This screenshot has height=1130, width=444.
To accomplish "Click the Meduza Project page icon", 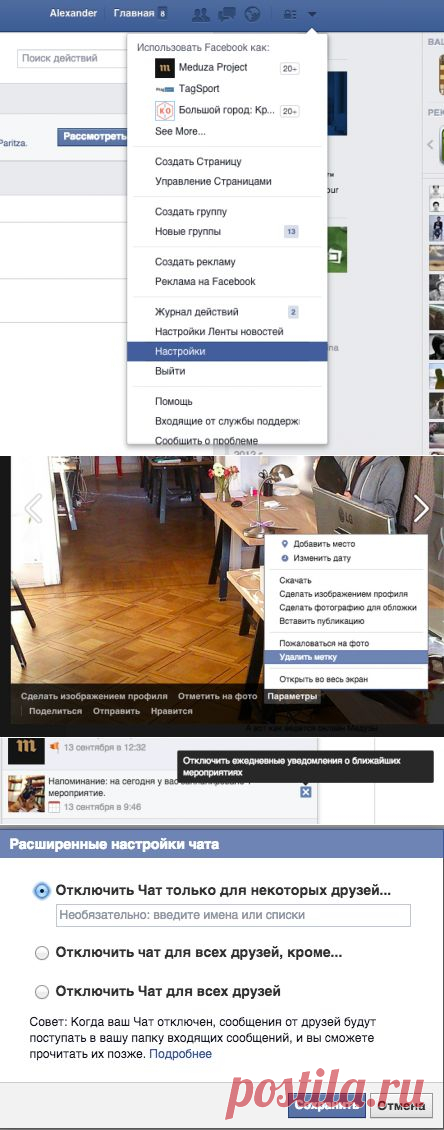I will click(164, 68).
